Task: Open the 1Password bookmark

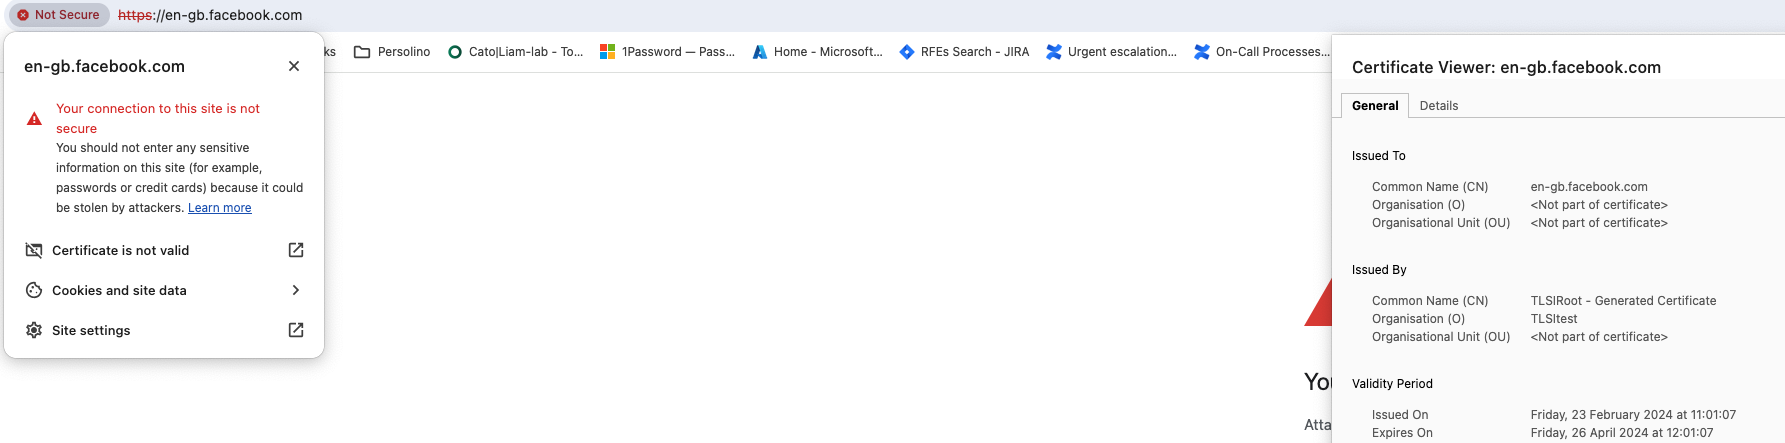Action: 667,52
